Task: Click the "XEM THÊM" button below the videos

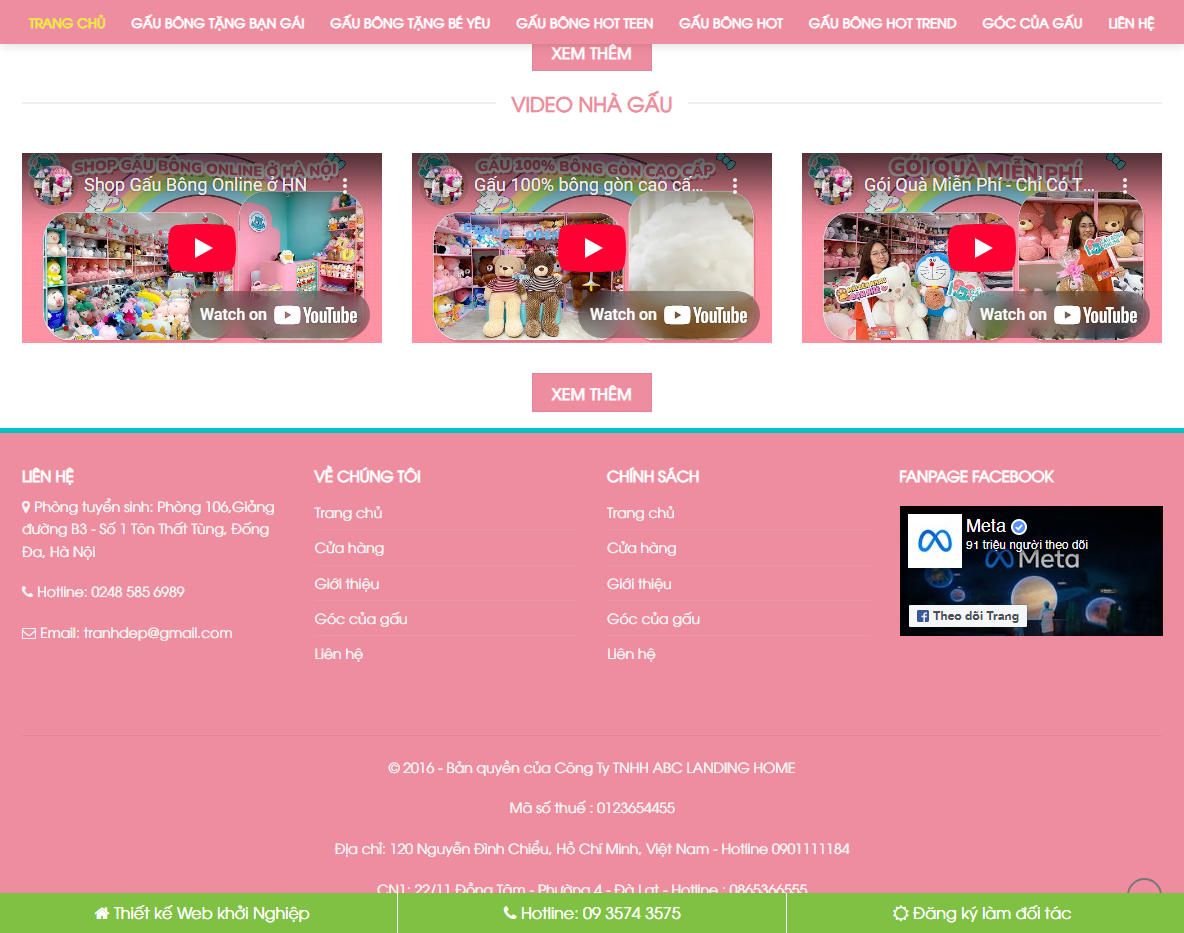Action: 592,392
